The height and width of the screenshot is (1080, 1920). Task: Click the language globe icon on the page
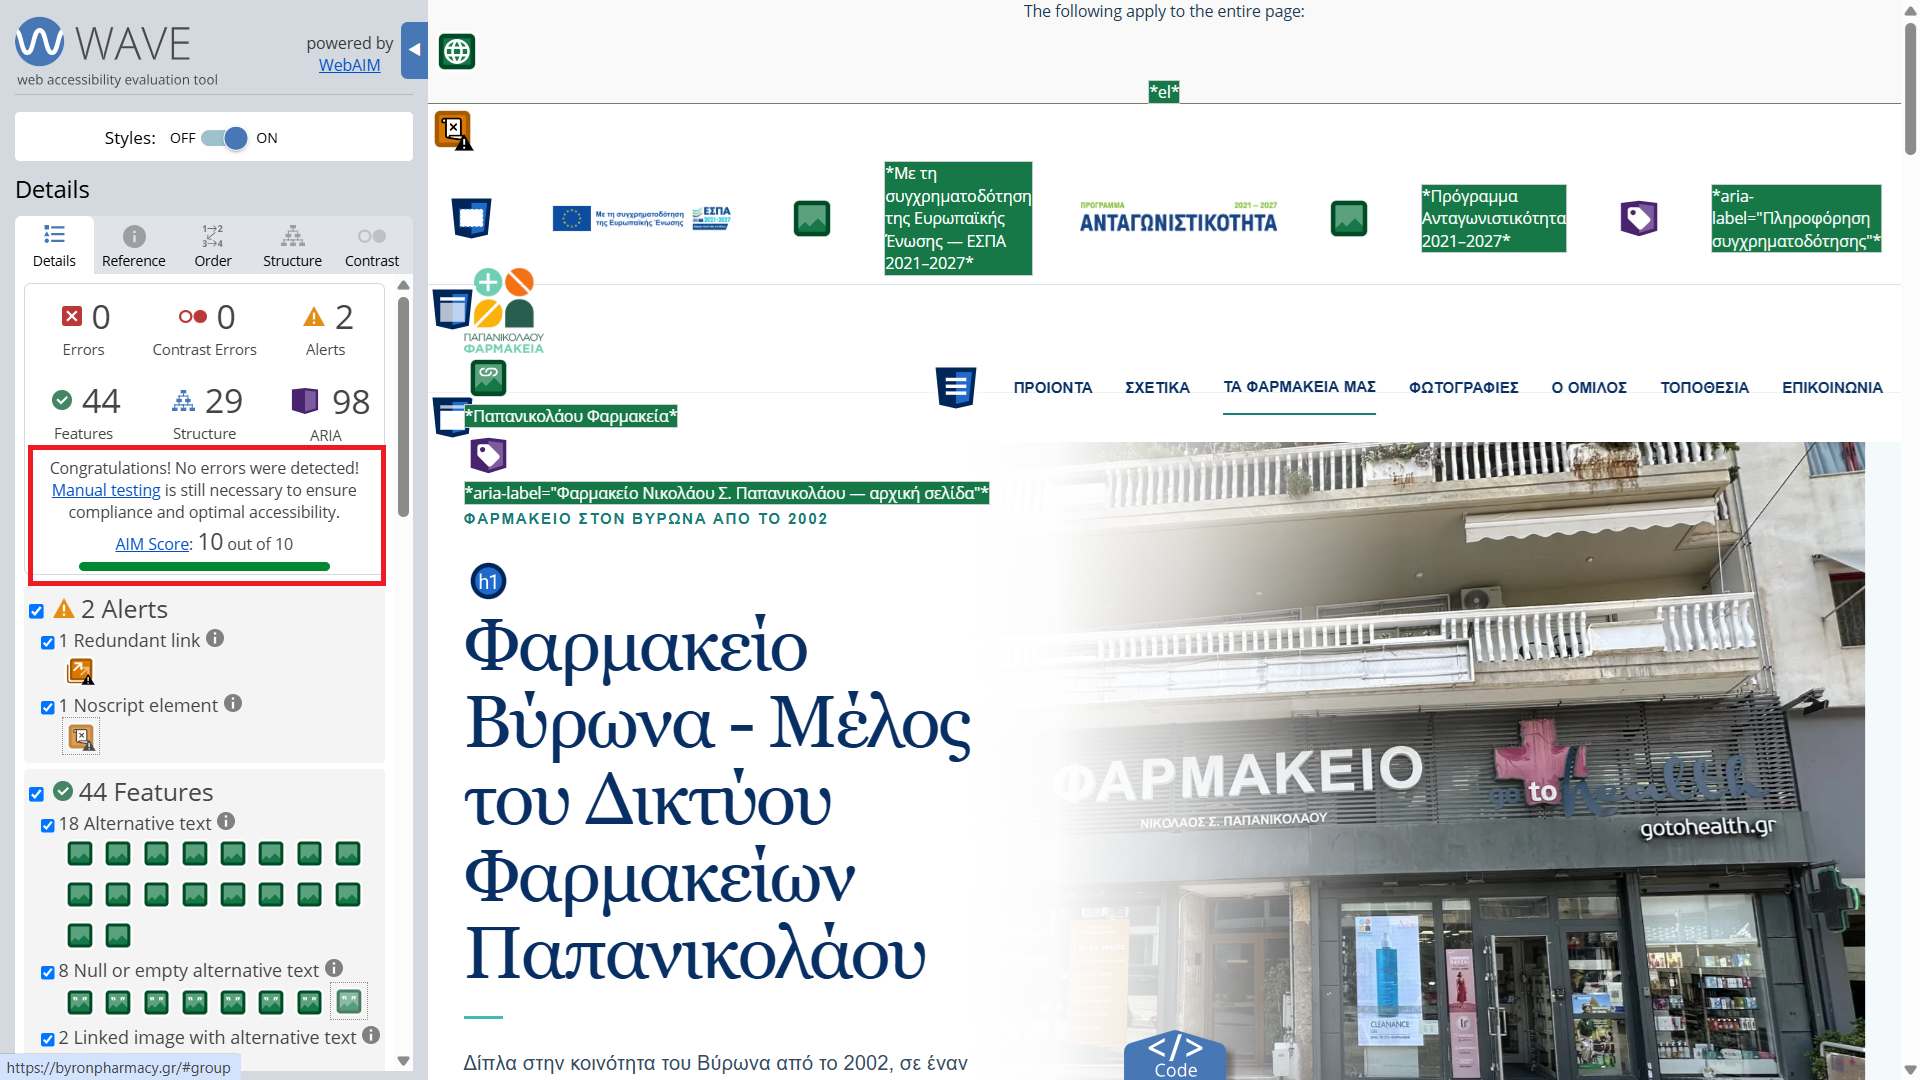[457, 51]
